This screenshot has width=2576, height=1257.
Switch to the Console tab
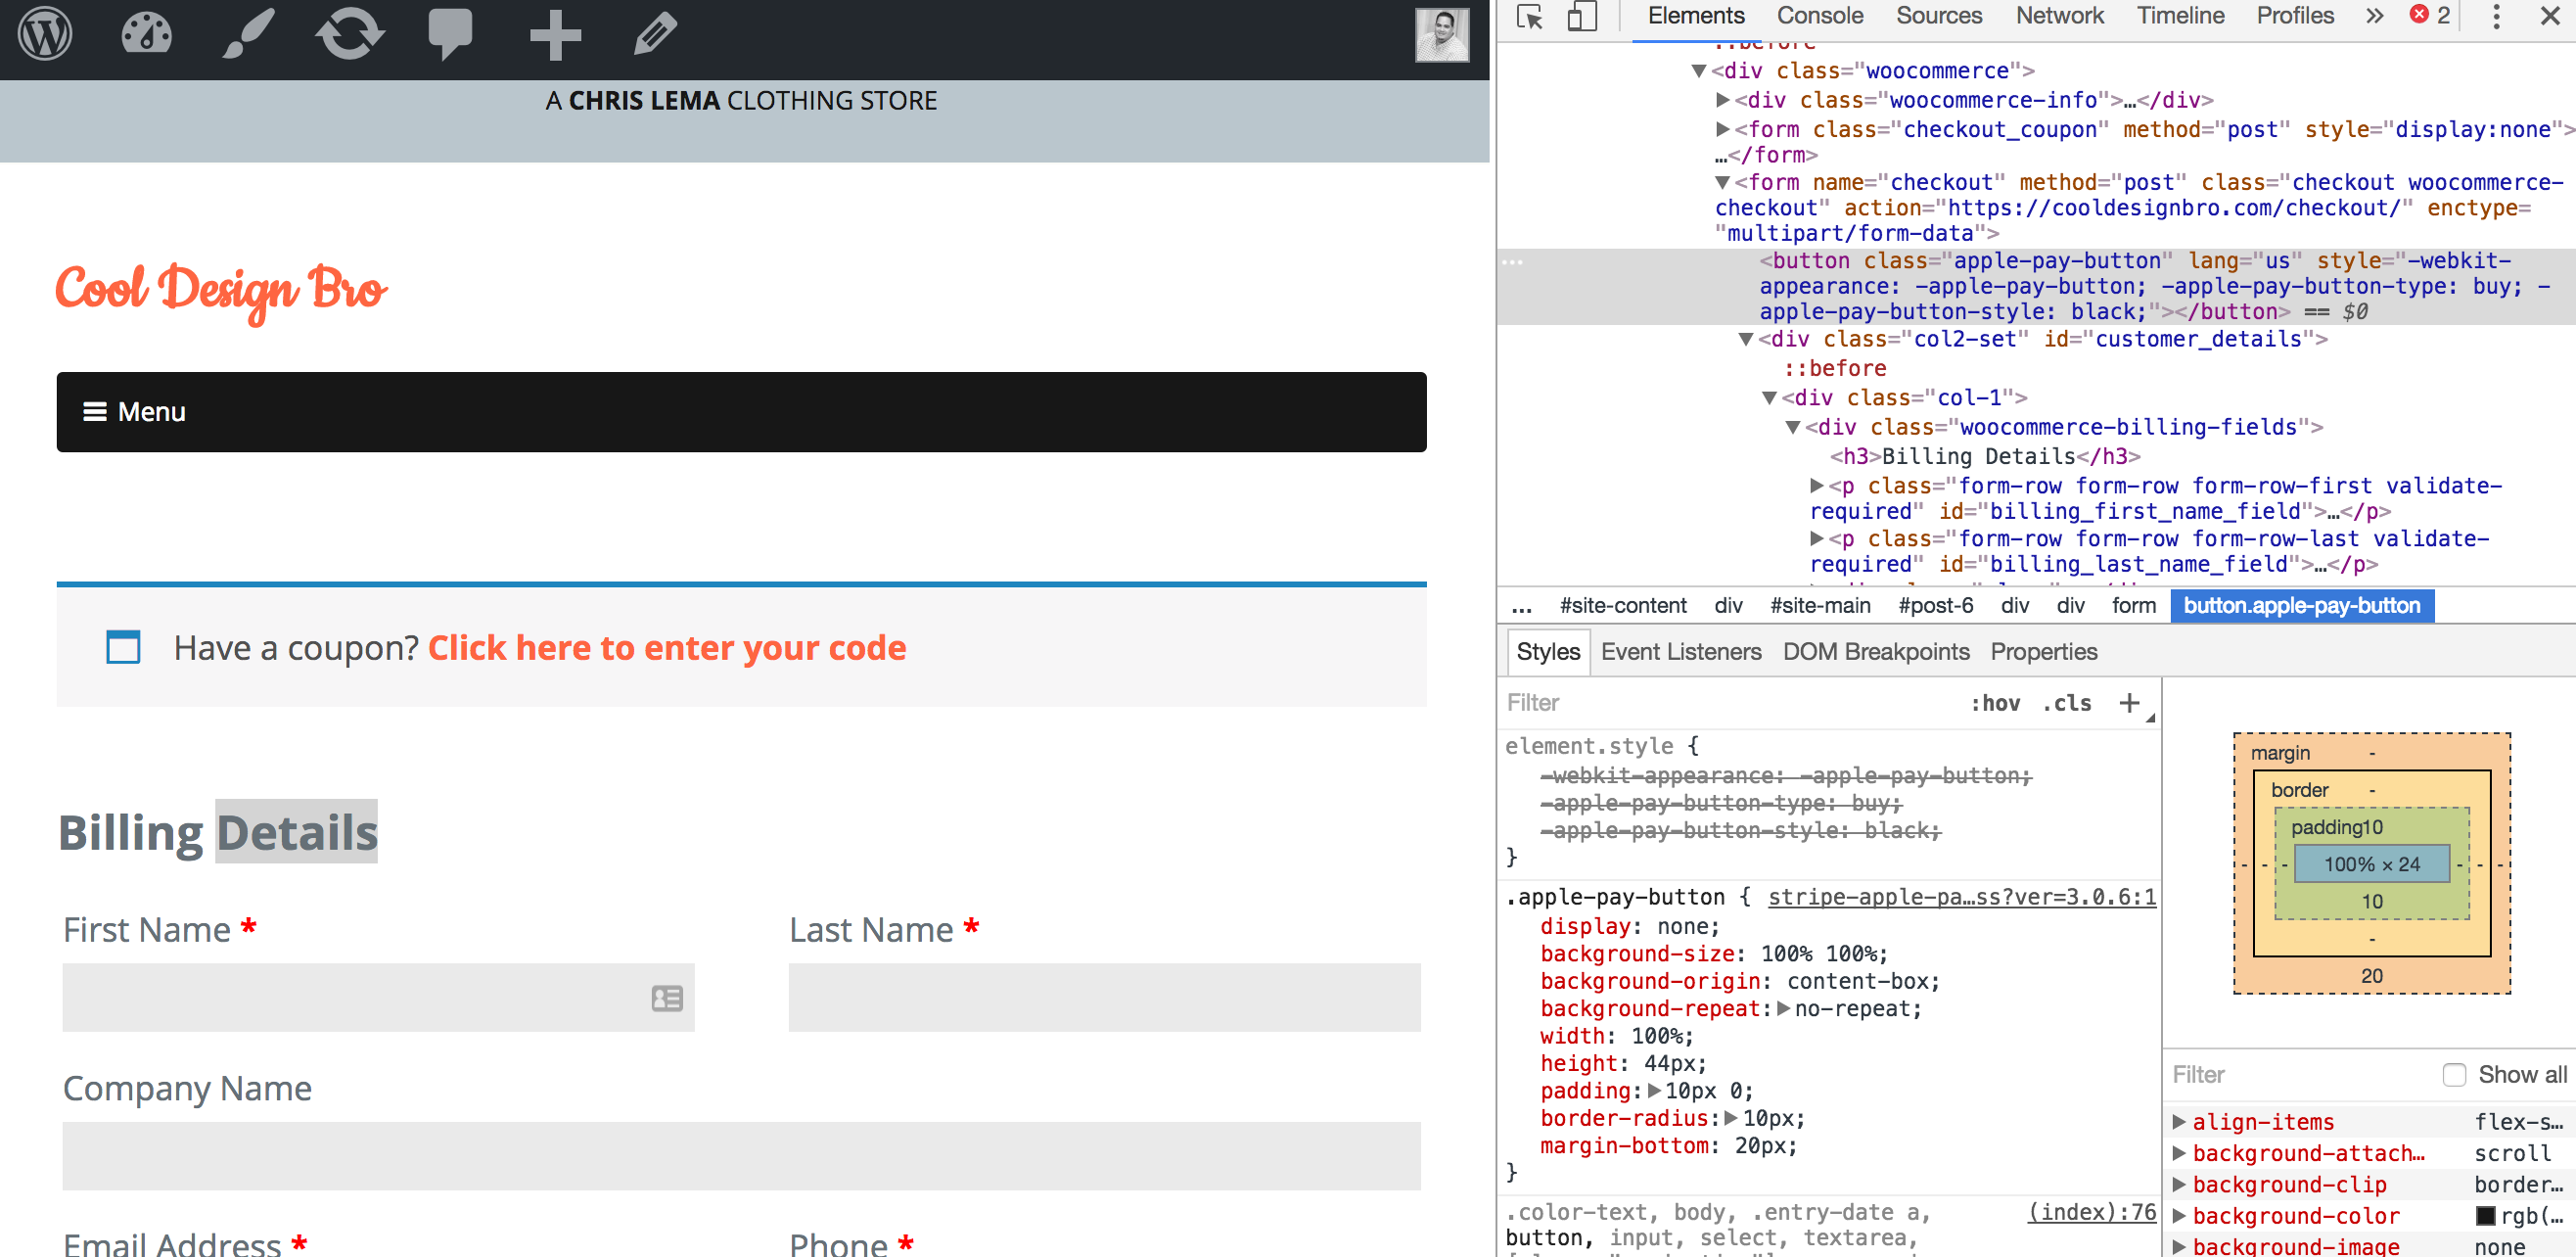1819,17
